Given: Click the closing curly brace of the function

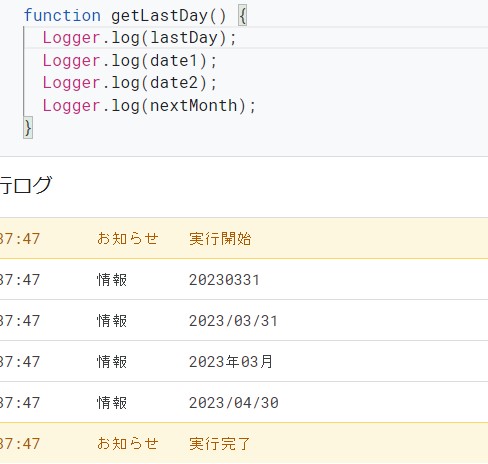Looking at the screenshot, I should (x=28, y=128).
